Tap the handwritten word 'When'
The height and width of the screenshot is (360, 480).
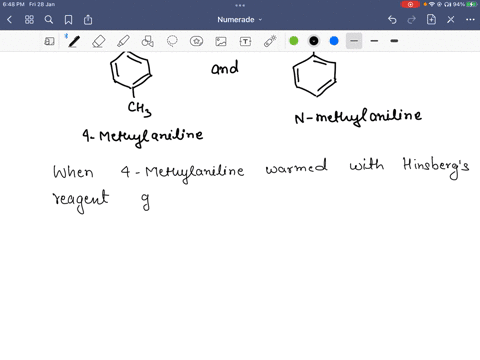click(x=73, y=172)
